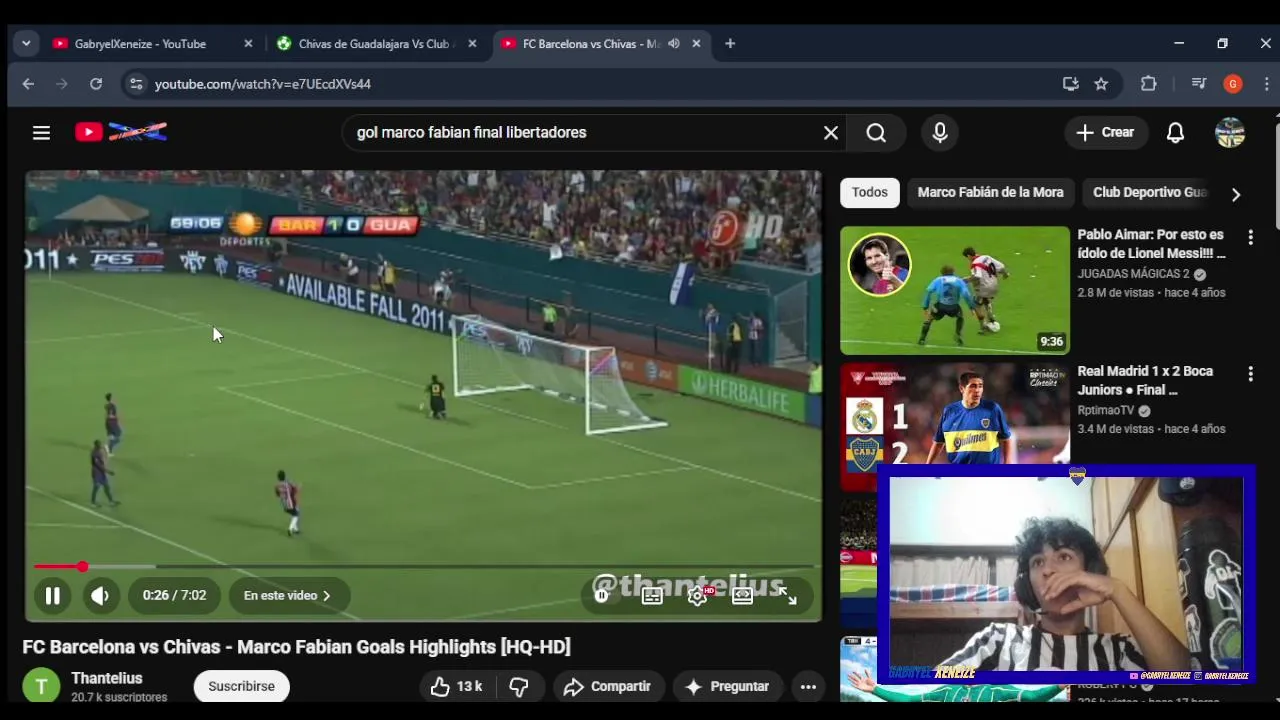Like the video (13 k)
This screenshot has width=1280, height=720.
(455, 687)
